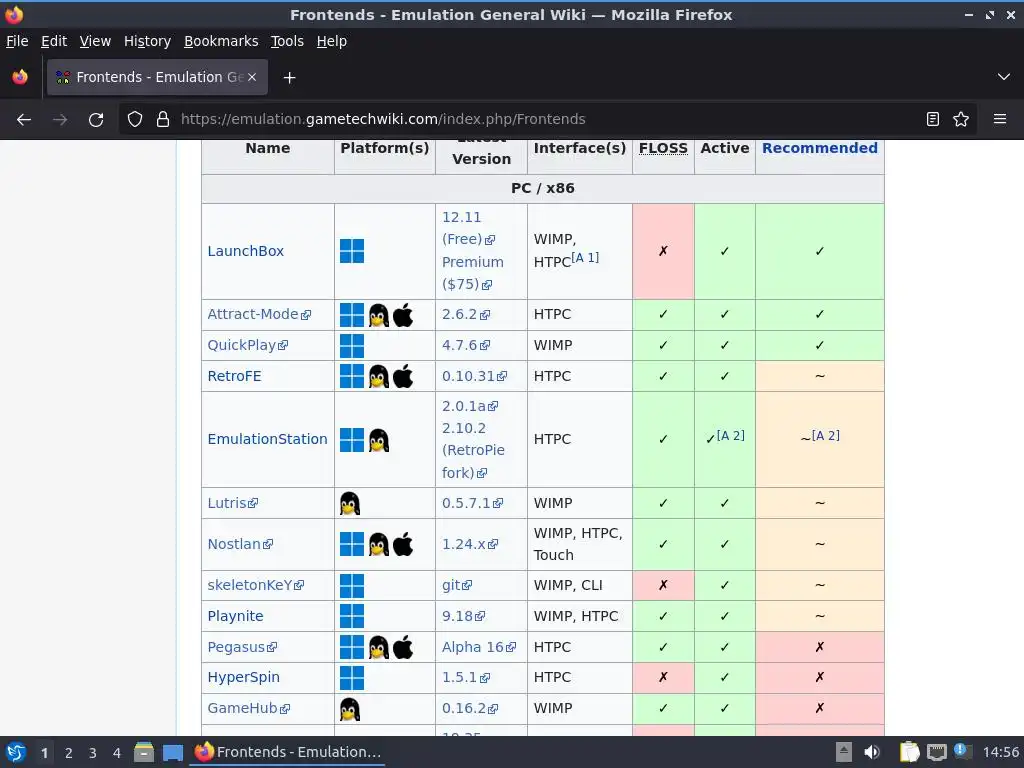Open Firefox hamburger application menu
The width and height of the screenshot is (1024, 768).
tap(1000, 120)
